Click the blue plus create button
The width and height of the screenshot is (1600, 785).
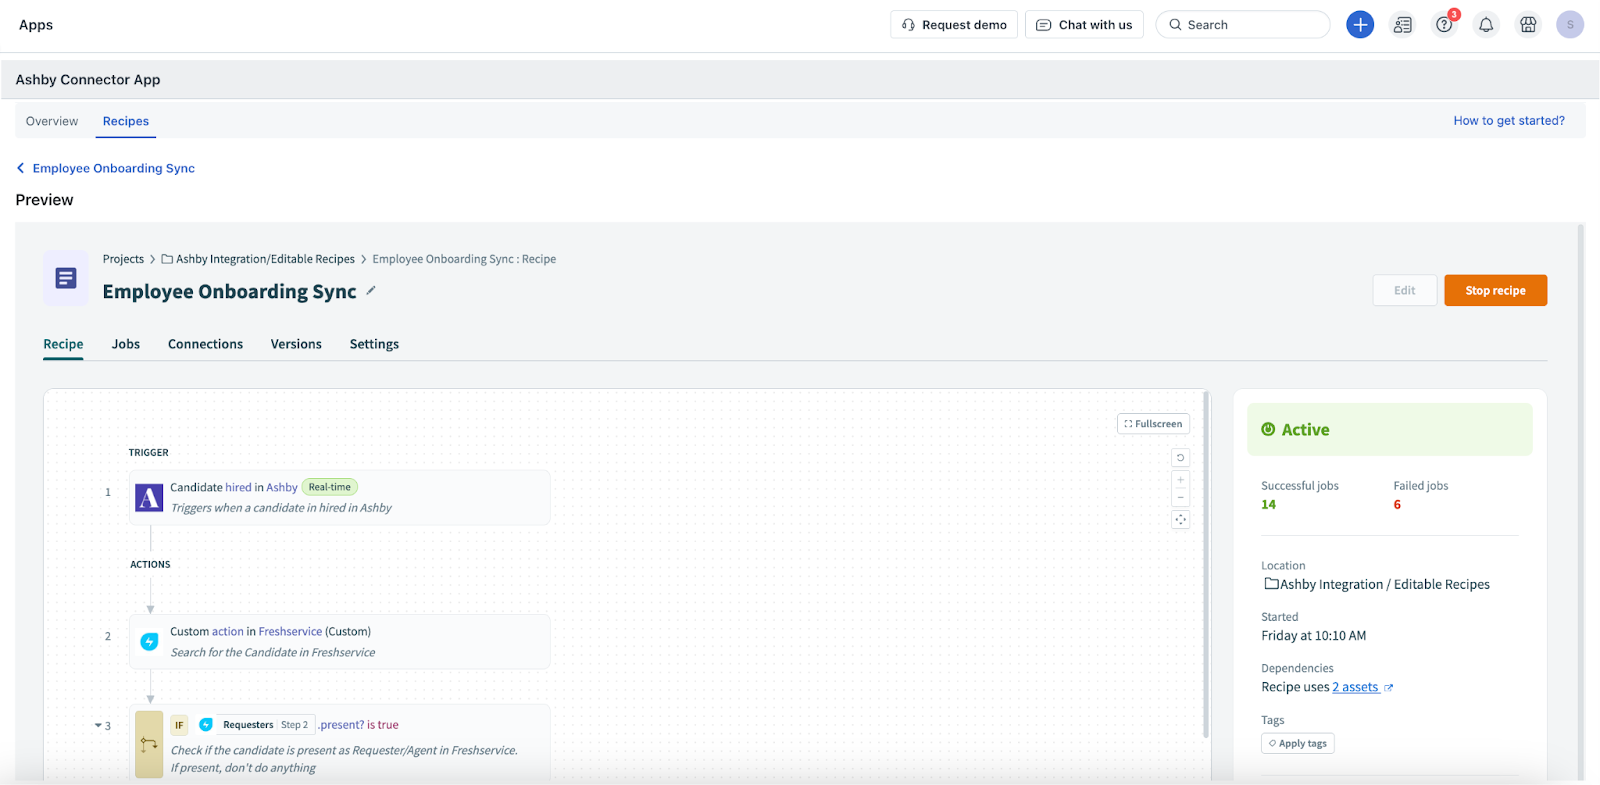[1360, 25]
